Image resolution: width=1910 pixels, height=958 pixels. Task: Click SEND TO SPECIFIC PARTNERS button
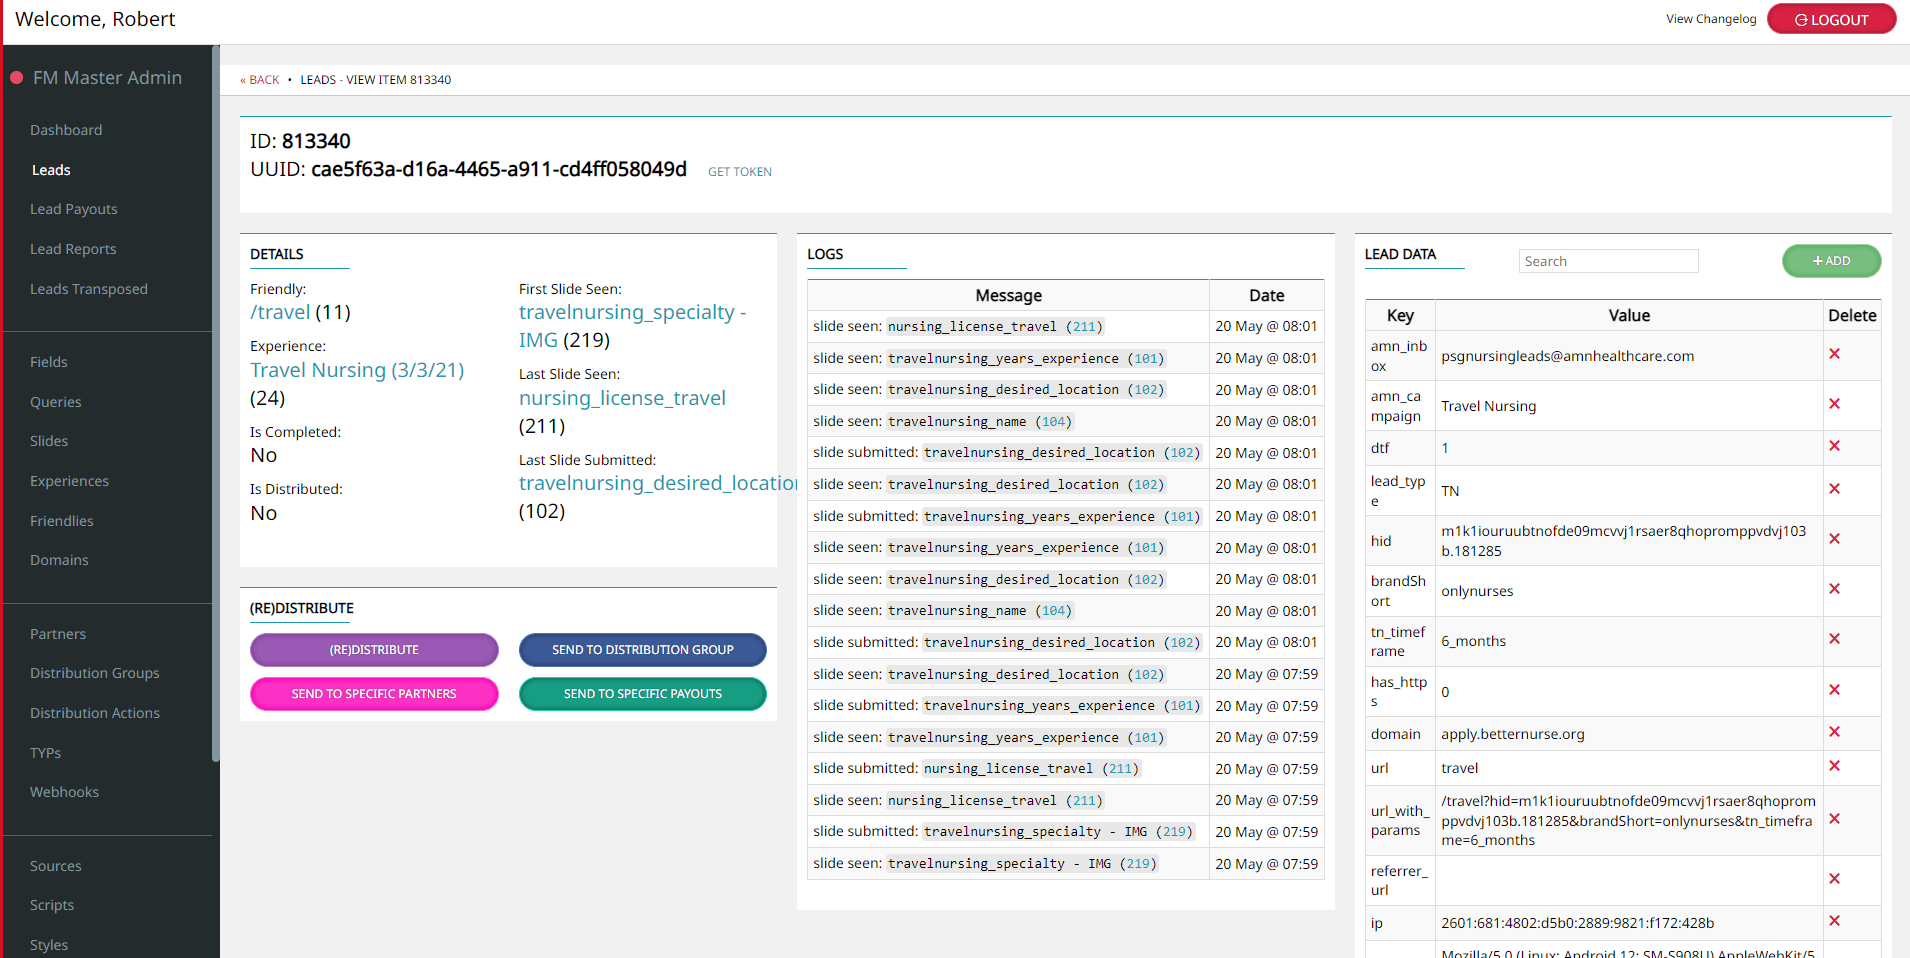click(x=374, y=694)
